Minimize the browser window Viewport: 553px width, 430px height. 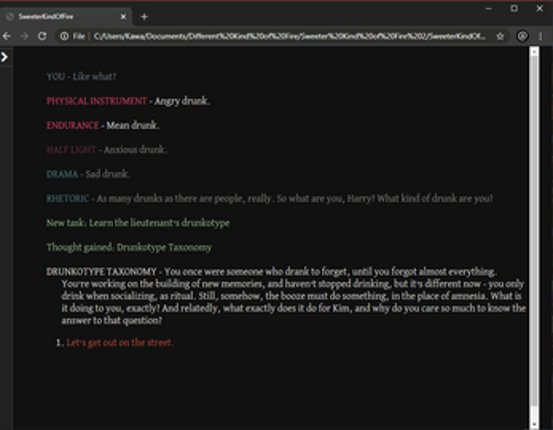pyautogui.click(x=488, y=8)
